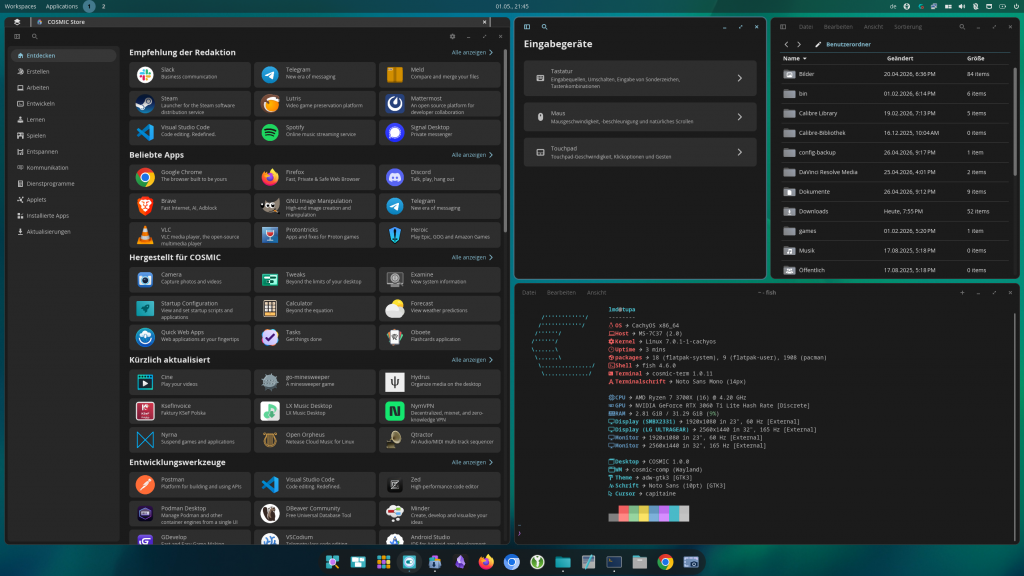Select the Downloads folder row
This screenshot has height=576, width=1024.
pyautogui.click(x=895, y=211)
